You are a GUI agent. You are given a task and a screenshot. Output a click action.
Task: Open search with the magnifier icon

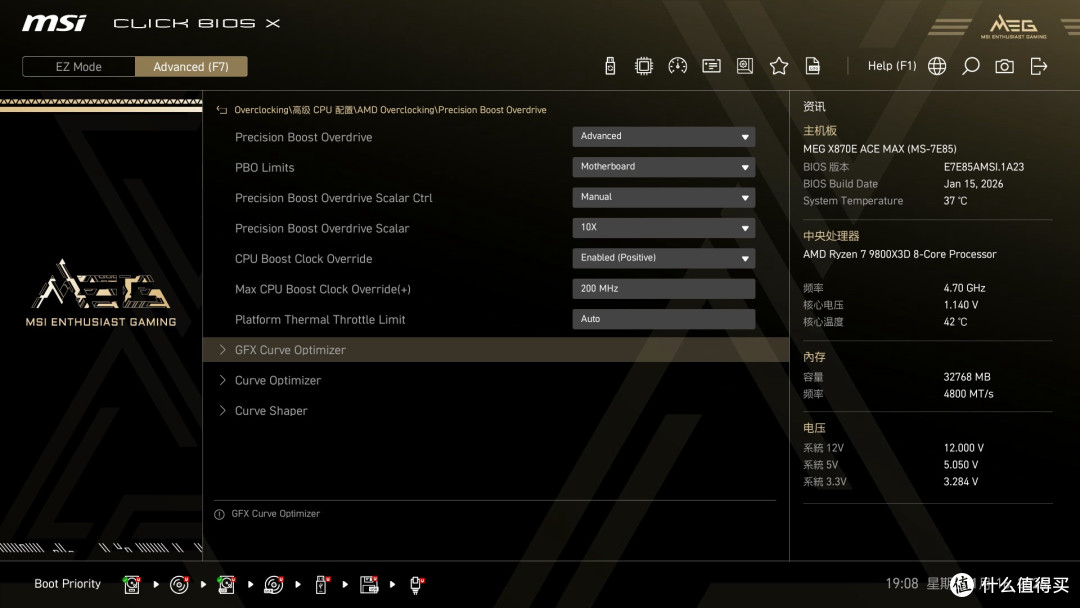[970, 66]
